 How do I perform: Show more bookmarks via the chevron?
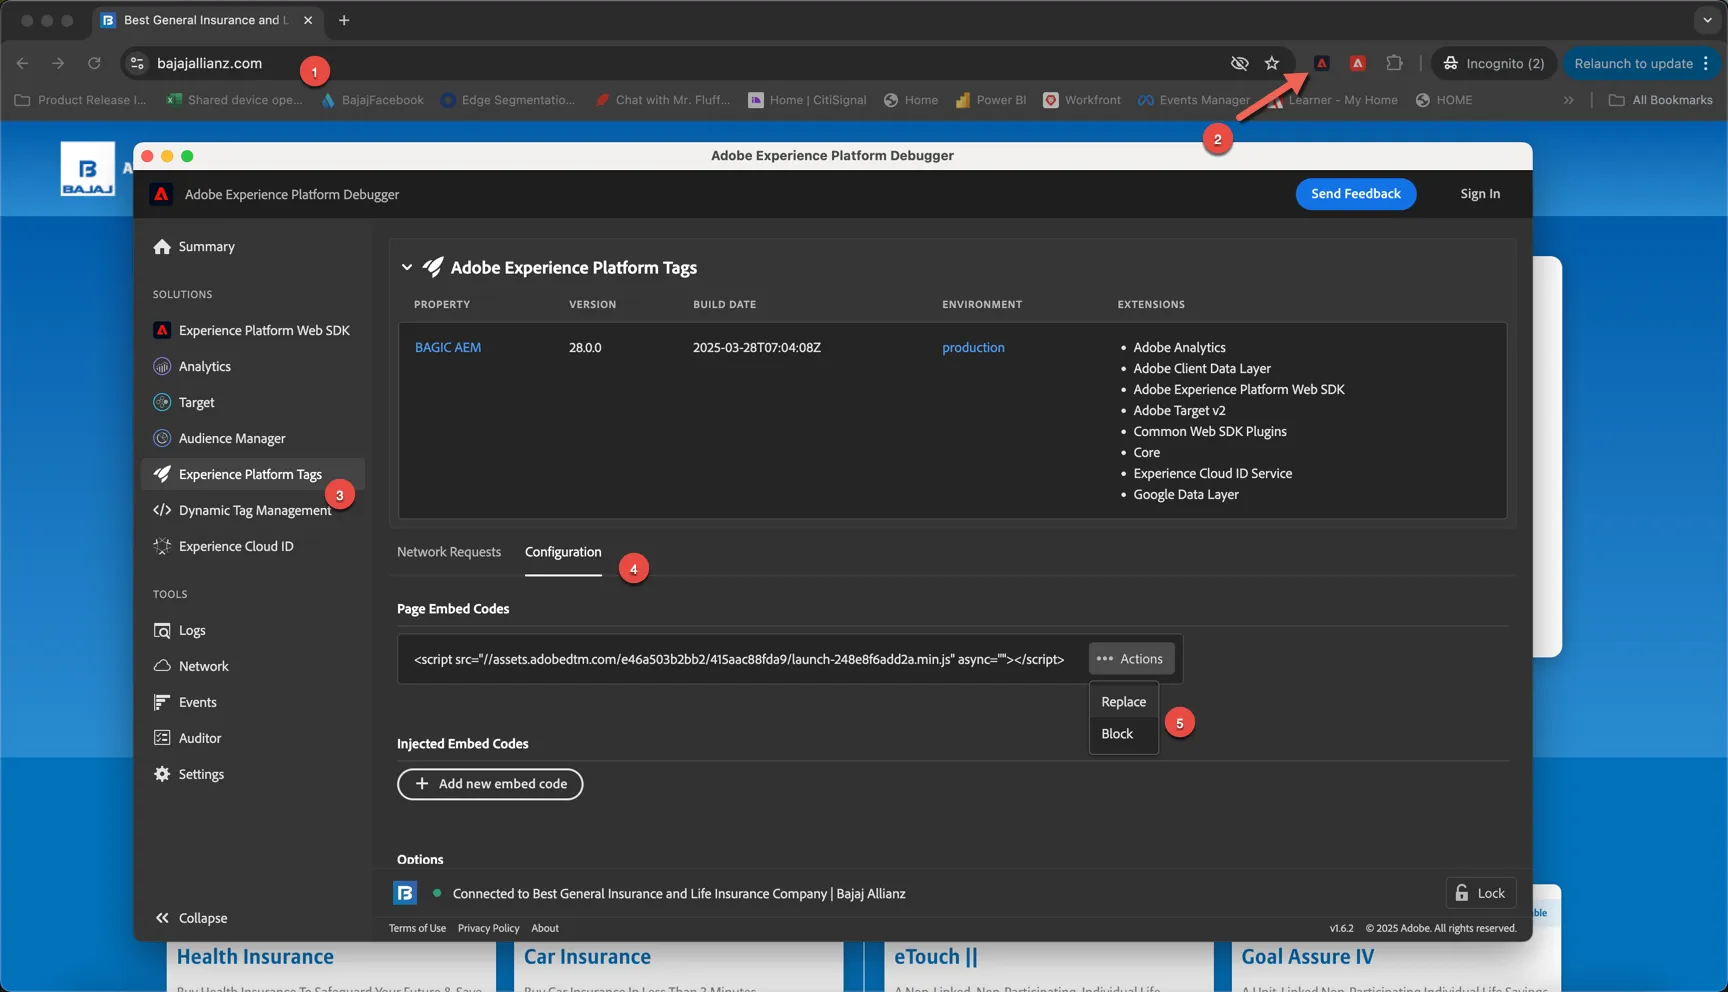tap(1568, 100)
